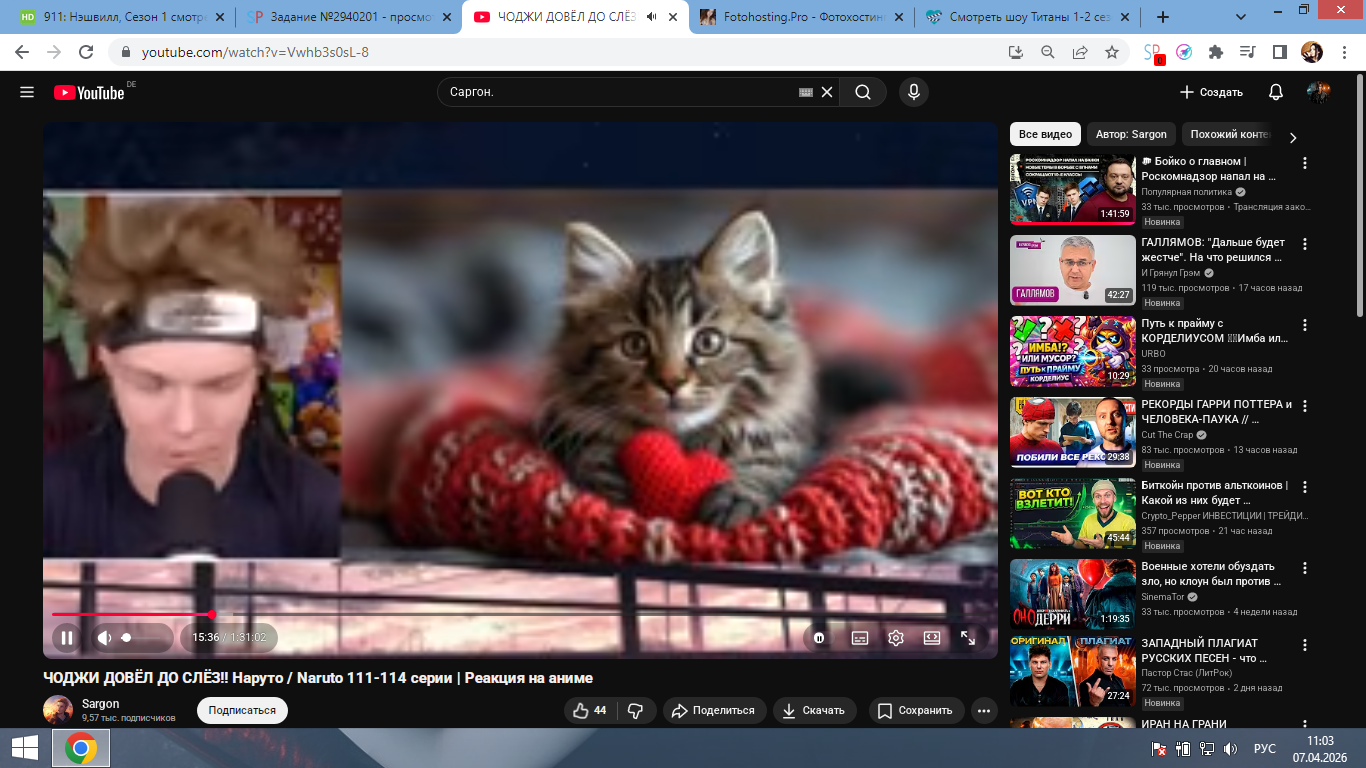Open the YouTube account avatar menu
1366x768 pixels.
pyautogui.click(x=1319, y=92)
